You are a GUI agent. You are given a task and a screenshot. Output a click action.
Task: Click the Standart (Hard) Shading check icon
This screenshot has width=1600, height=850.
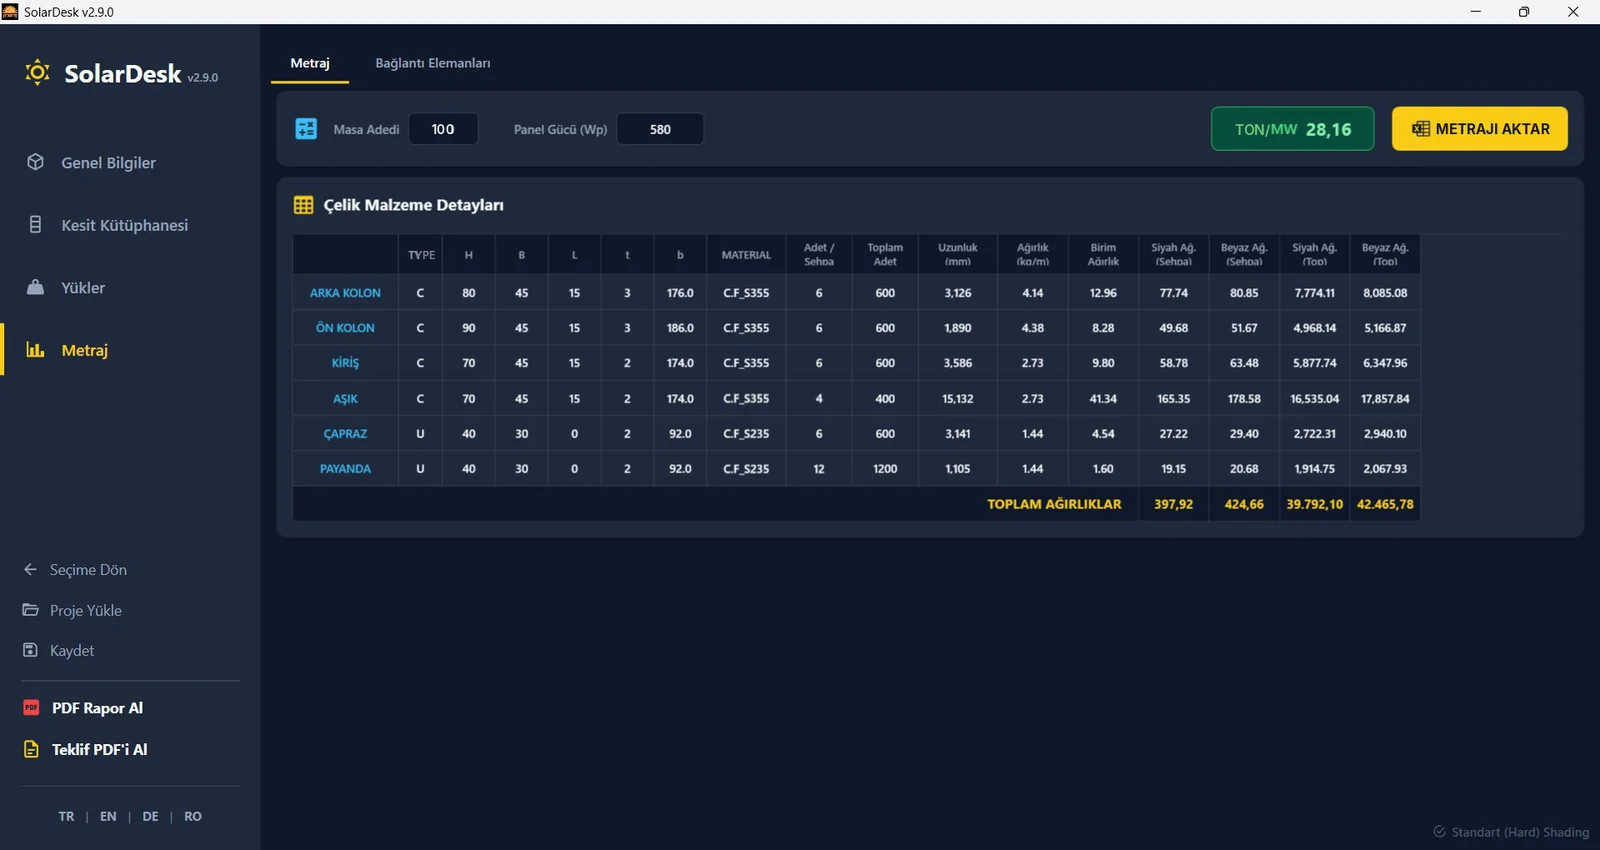click(1439, 832)
